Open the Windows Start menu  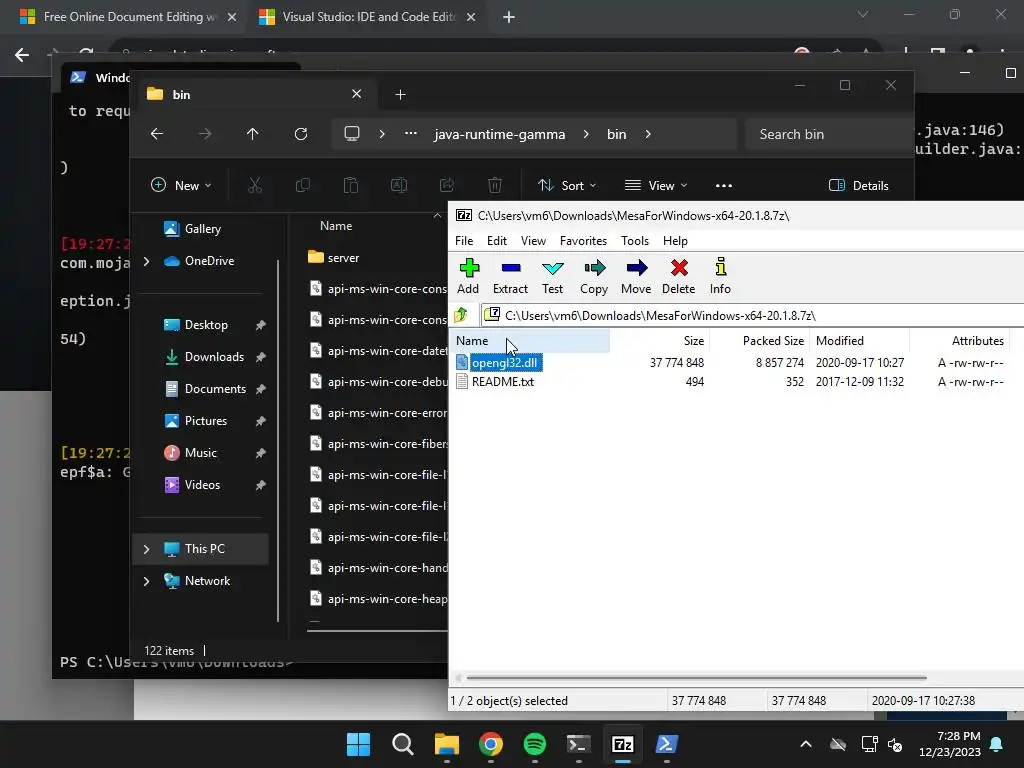[x=359, y=744]
